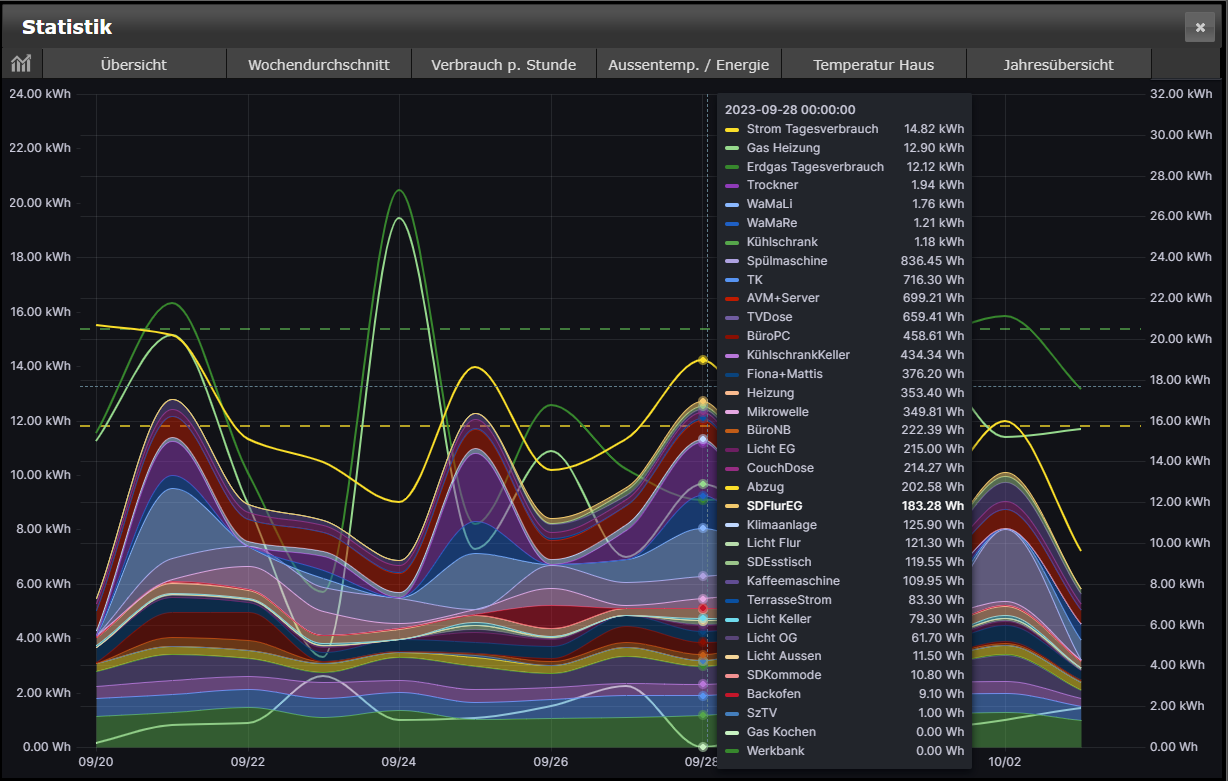Pick the Erdgas Tagesverbrauch tooltip entry
This screenshot has height=781, width=1228.
point(815,167)
